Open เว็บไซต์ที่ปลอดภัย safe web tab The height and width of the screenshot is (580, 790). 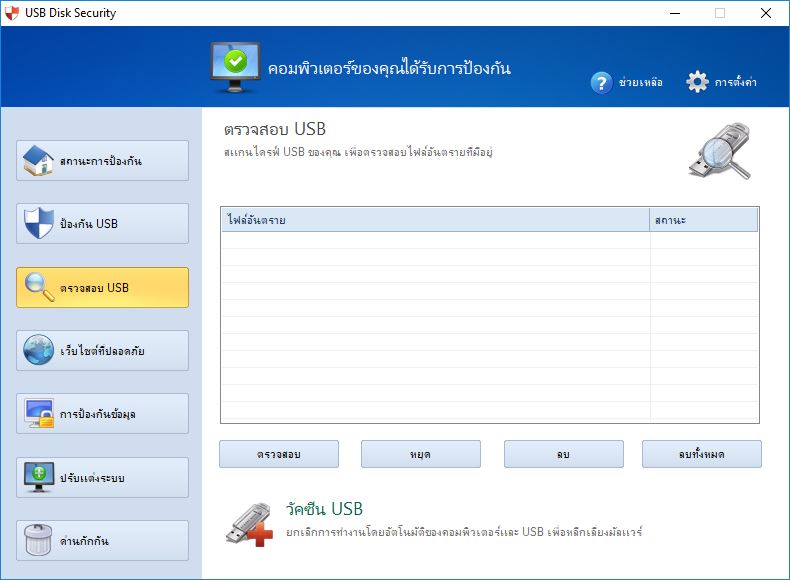pyautogui.click(x=102, y=351)
